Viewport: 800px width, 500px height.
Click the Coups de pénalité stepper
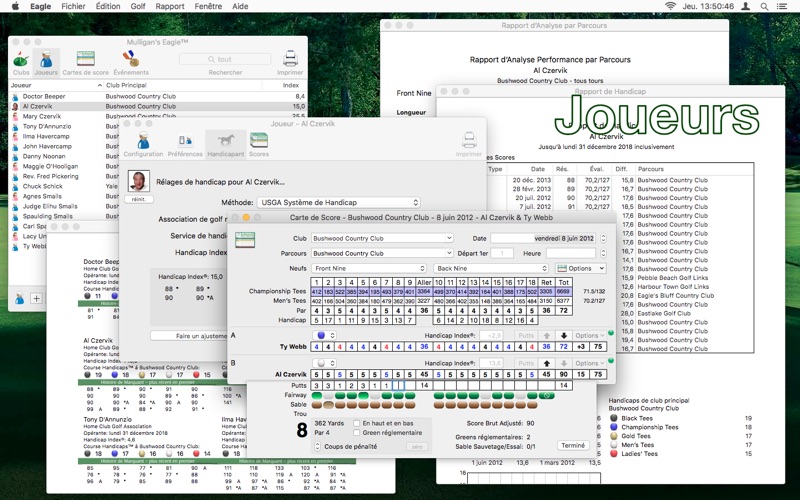click(x=317, y=446)
